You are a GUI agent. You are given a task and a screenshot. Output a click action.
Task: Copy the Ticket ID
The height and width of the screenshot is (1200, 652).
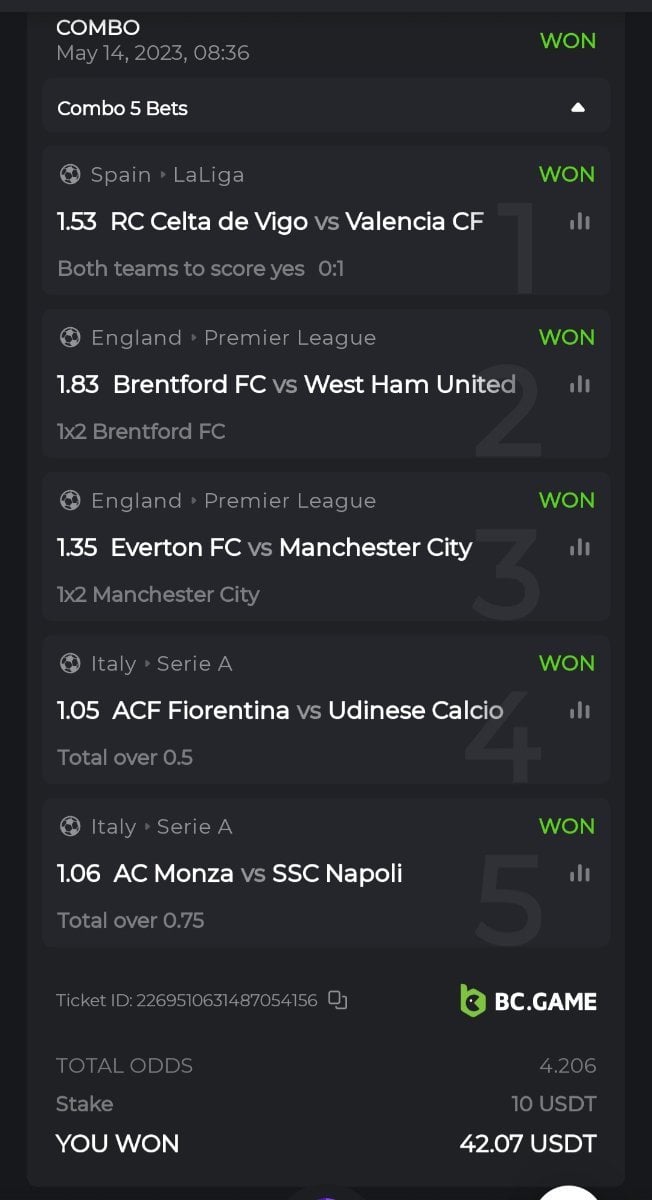pyautogui.click(x=338, y=1000)
